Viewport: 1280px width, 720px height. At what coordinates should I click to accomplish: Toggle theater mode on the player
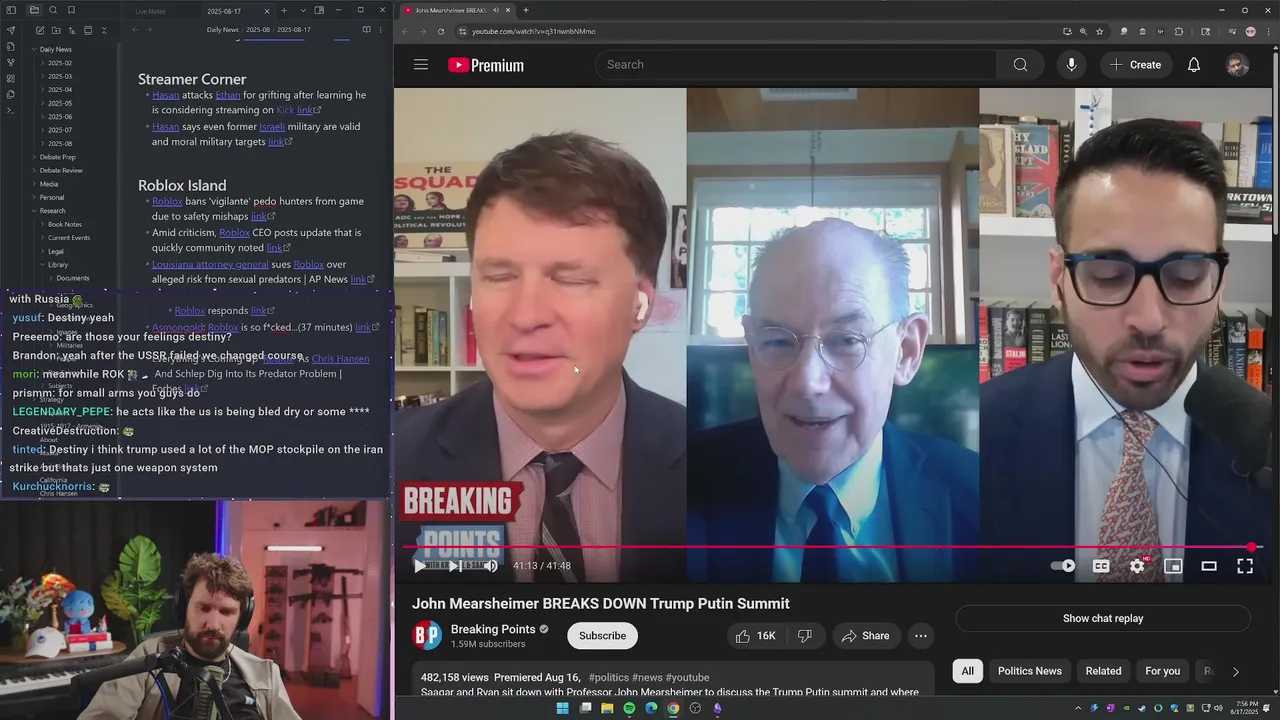pos(1209,566)
